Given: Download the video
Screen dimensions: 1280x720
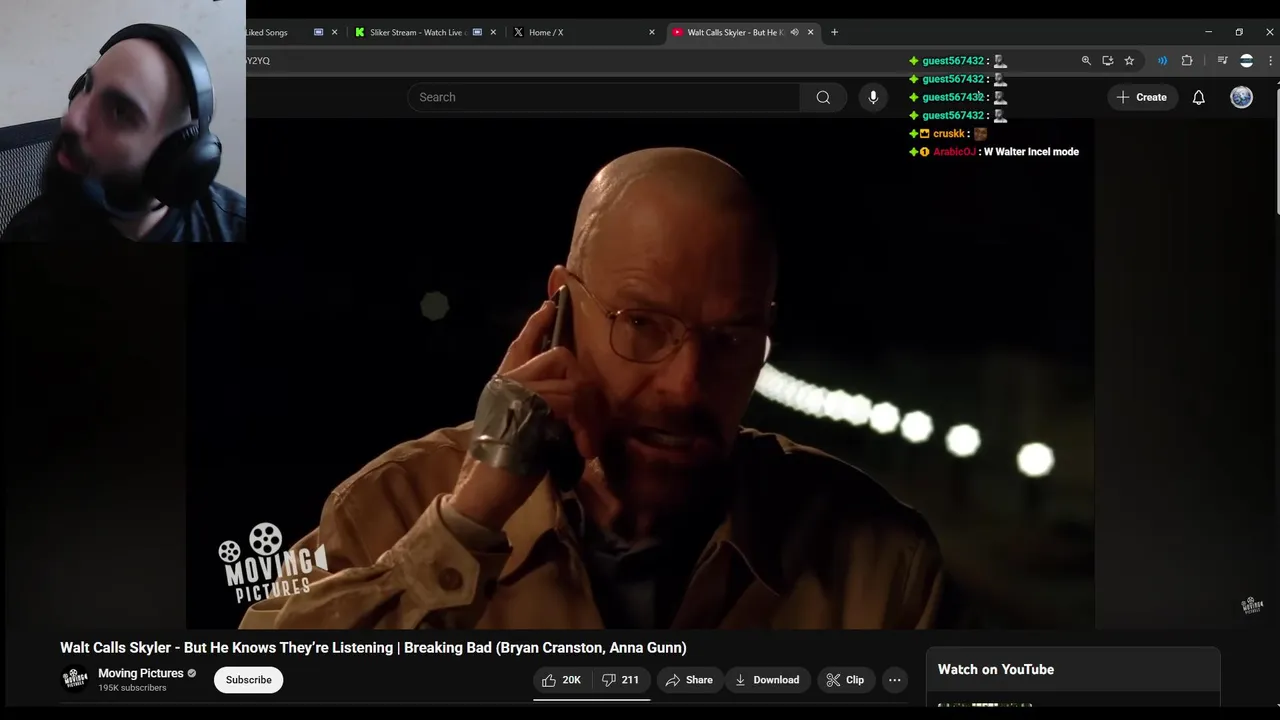Looking at the screenshot, I should tap(767, 680).
